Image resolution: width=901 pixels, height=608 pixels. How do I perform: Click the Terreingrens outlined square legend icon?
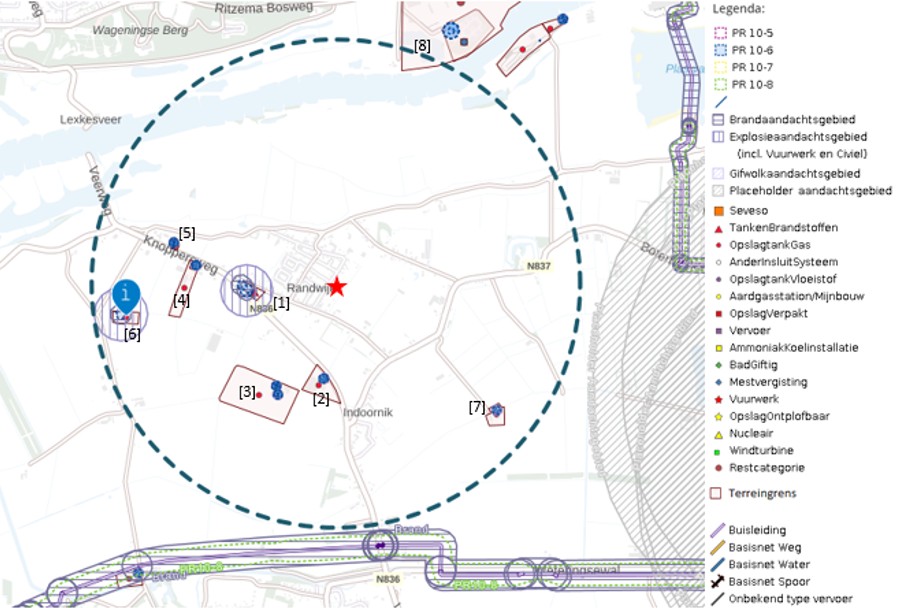pyautogui.click(x=716, y=494)
